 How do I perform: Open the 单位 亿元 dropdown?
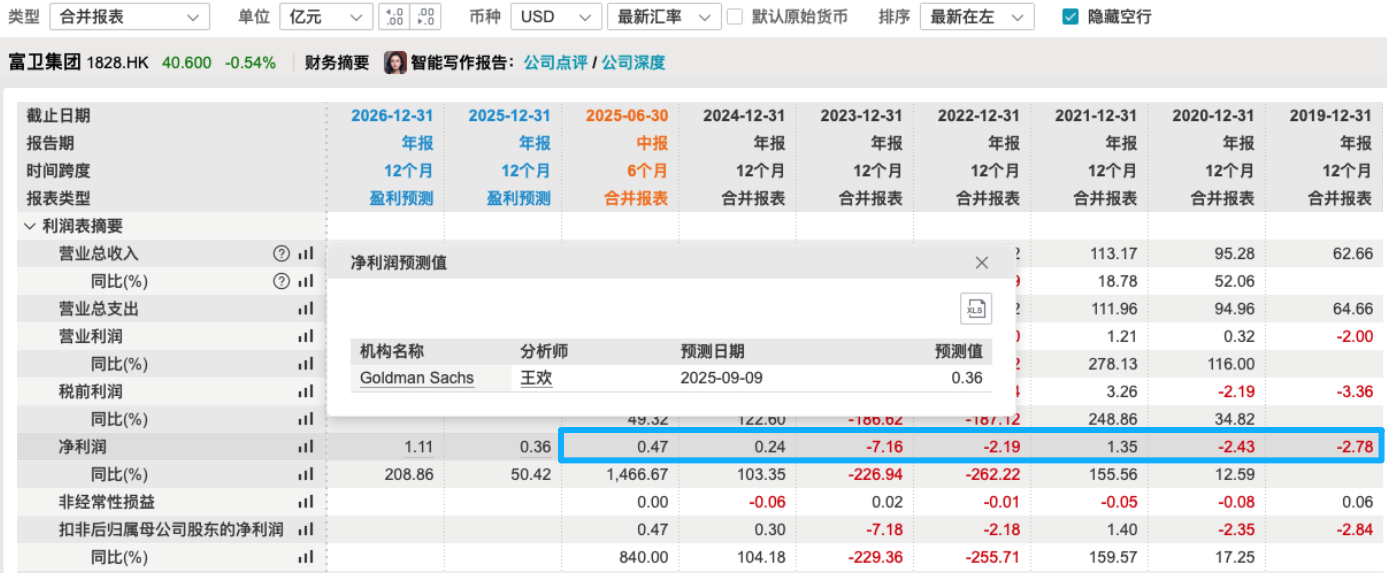325,17
